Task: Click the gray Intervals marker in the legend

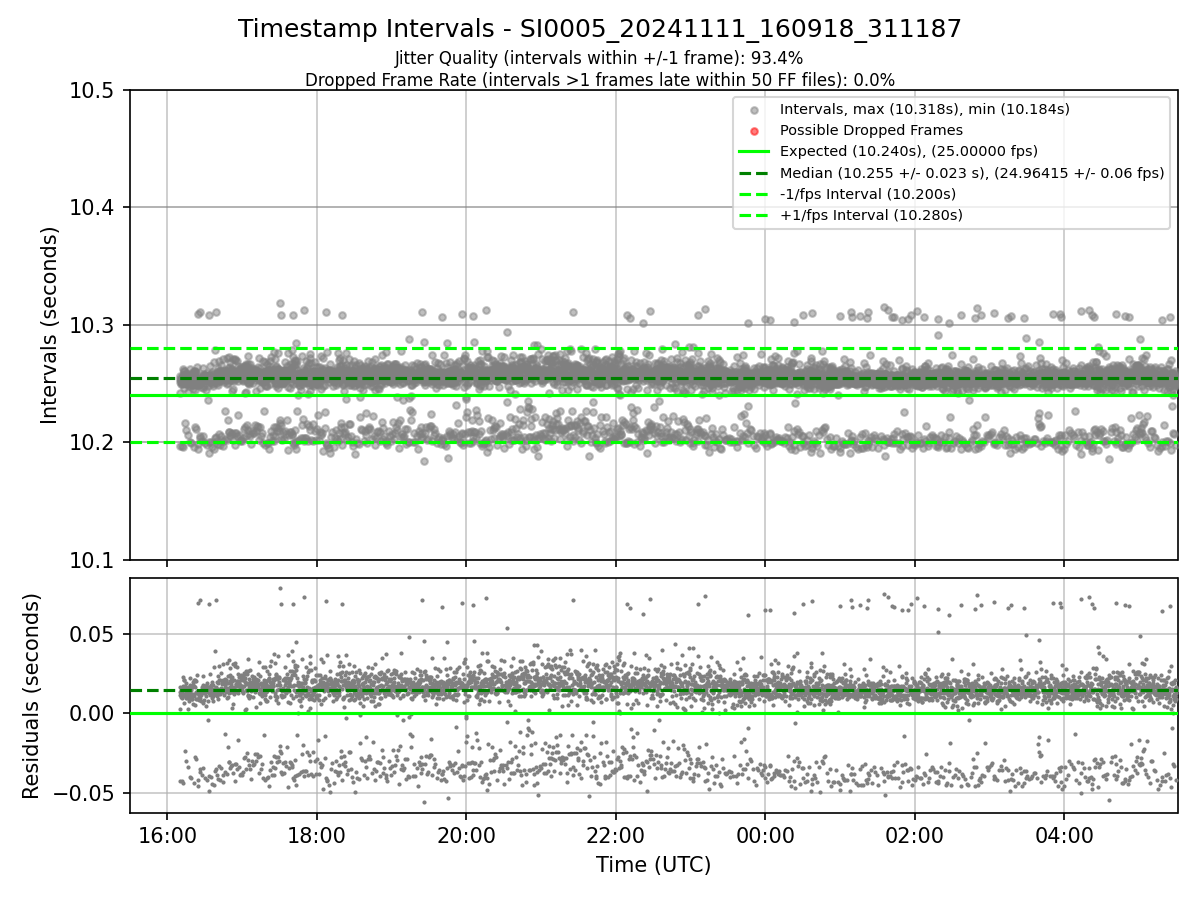Action: (754, 110)
